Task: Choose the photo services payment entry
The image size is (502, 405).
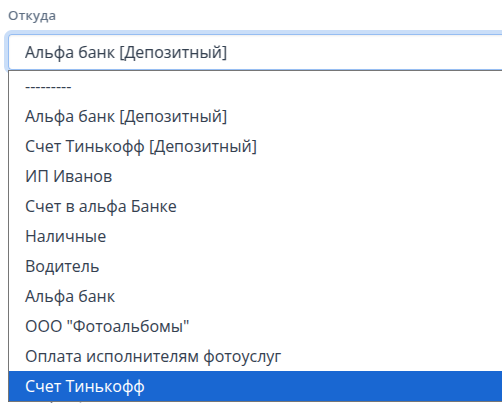Action: click(255, 356)
